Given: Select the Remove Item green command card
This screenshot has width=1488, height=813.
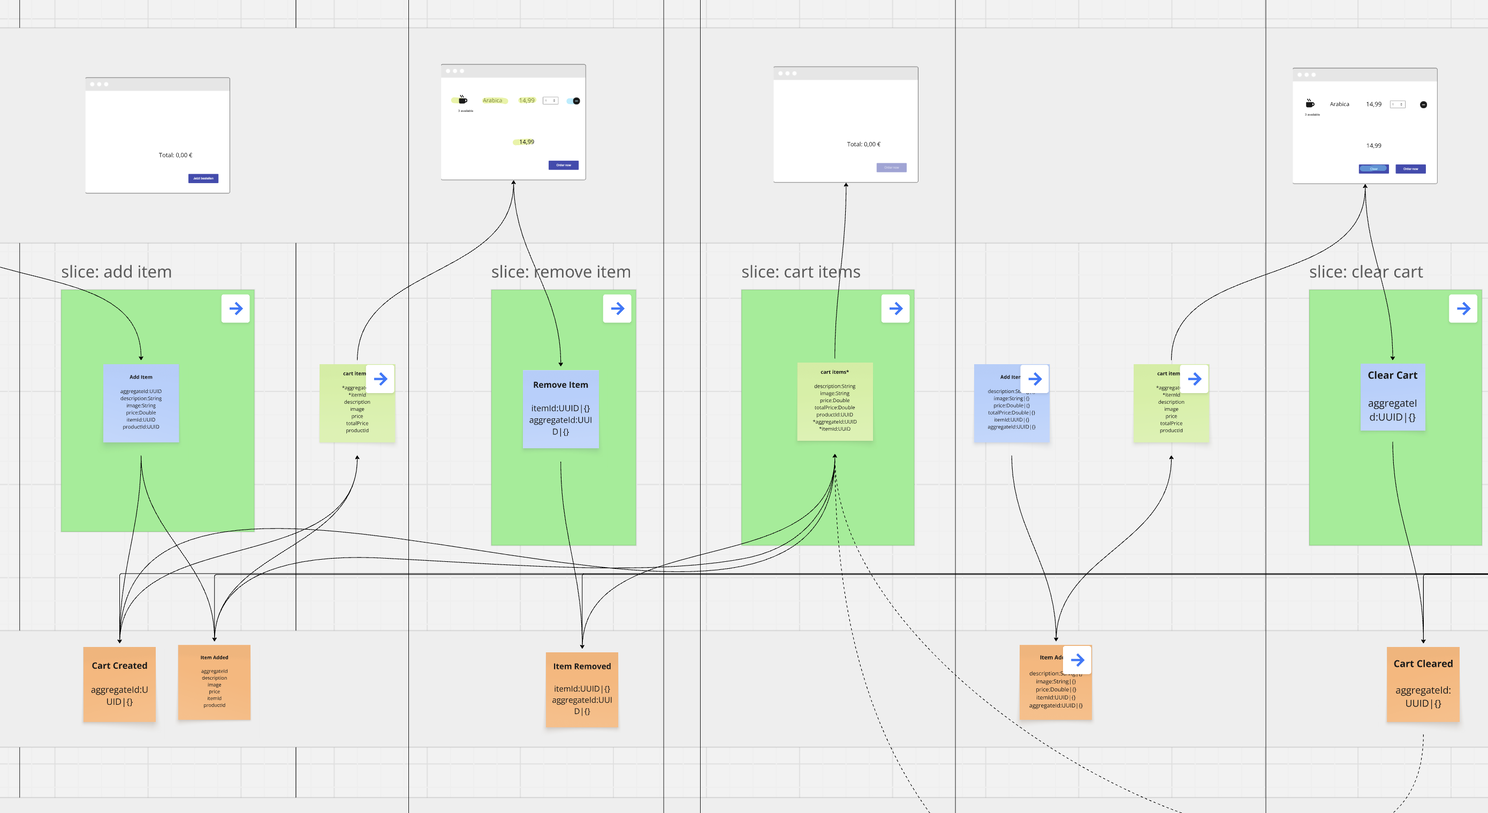Looking at the screenshot, I should (x=561, y=410).
